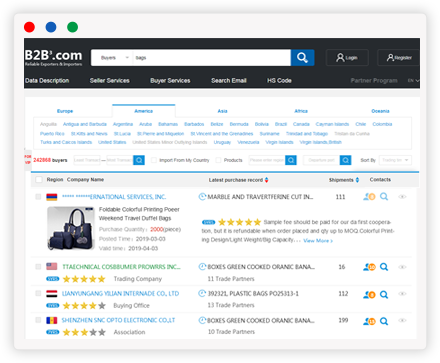Viewport: 440px width, 363px height.
Task: Check the Products checkbox
Action: (x=218, y=160)
